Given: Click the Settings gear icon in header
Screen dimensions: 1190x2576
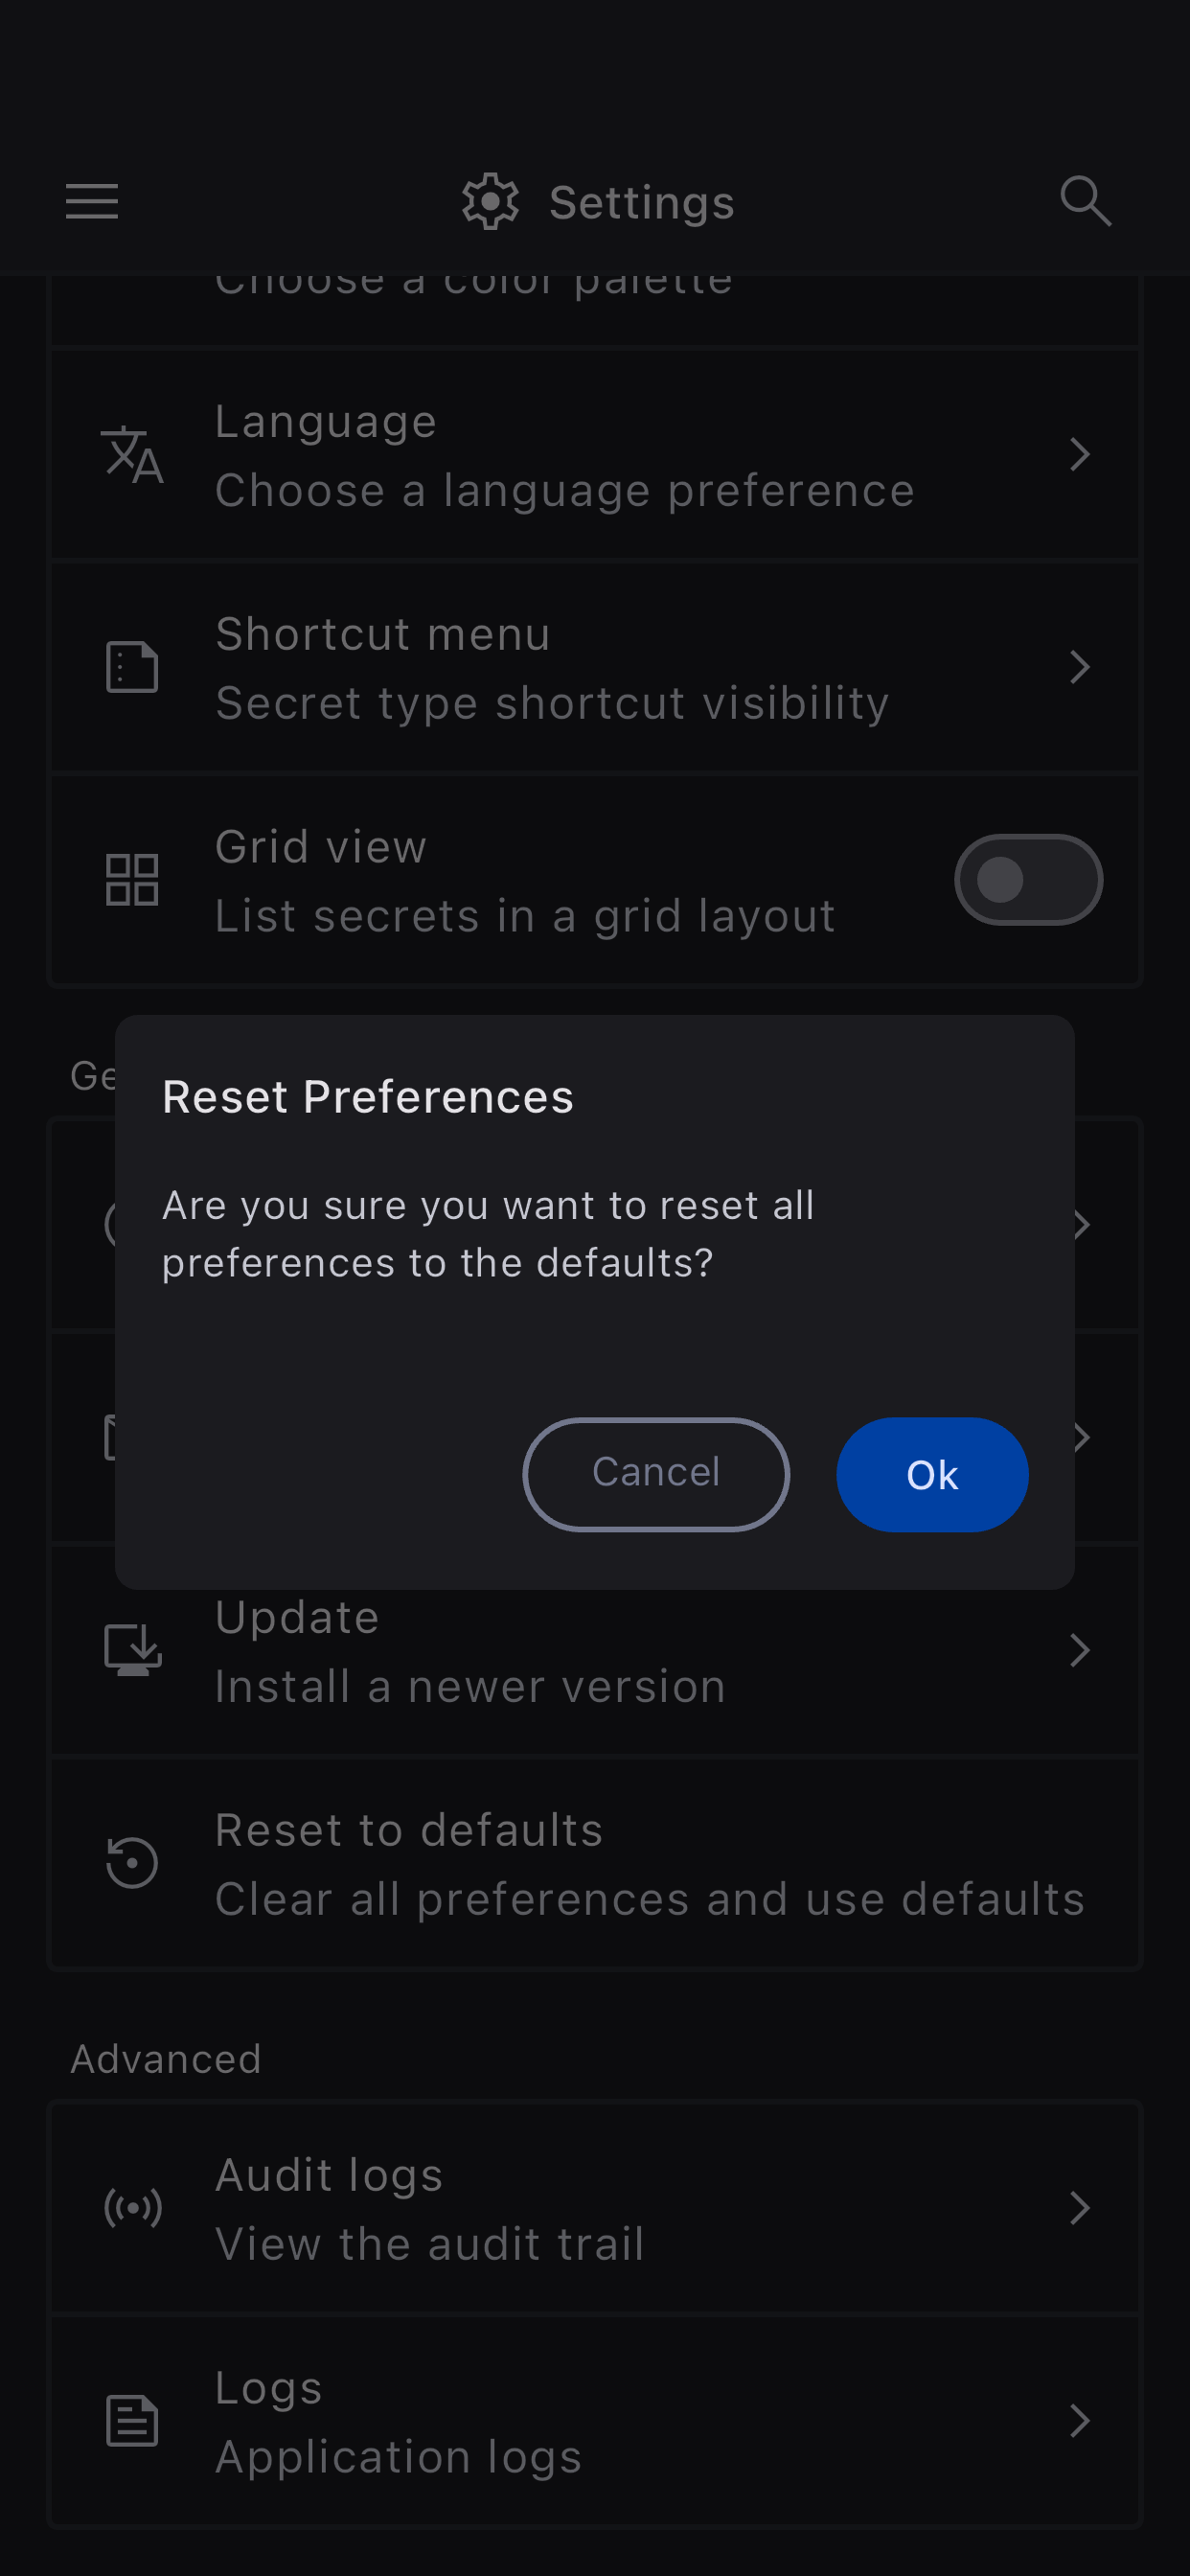Looking at the screenshot, I should tap(490, 202).
